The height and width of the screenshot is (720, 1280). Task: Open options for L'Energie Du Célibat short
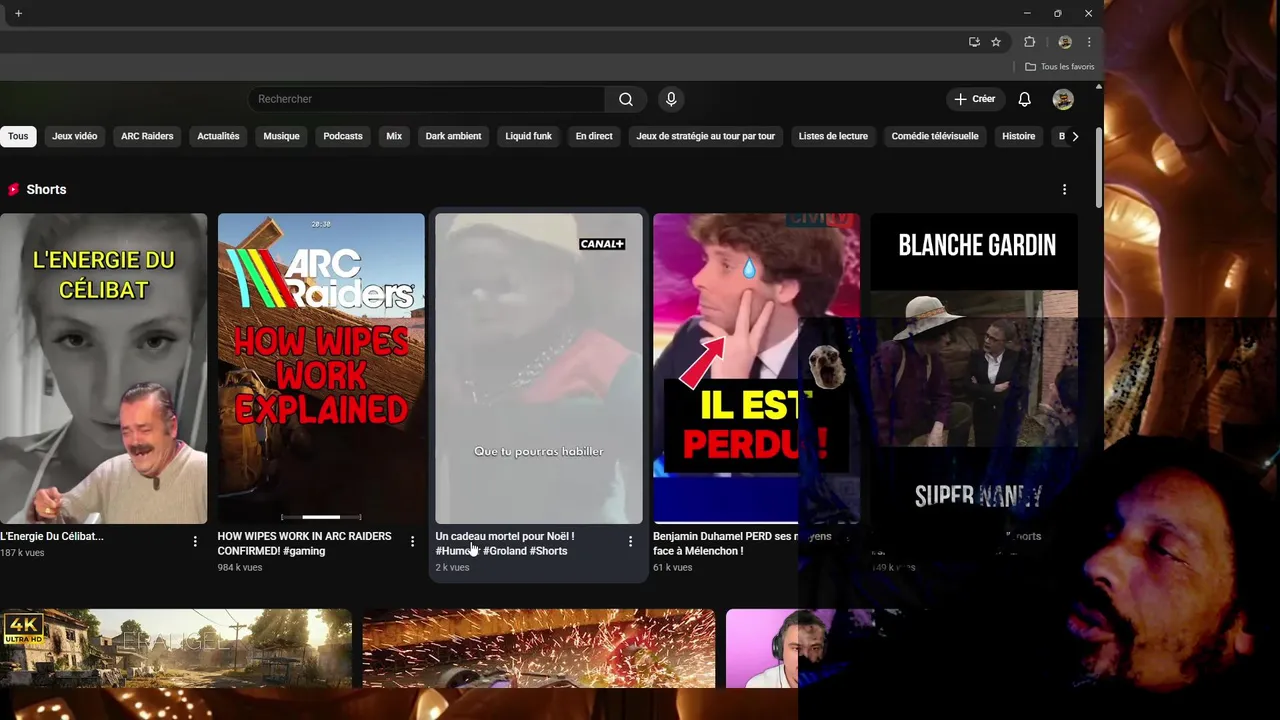(x=195, y=541)
